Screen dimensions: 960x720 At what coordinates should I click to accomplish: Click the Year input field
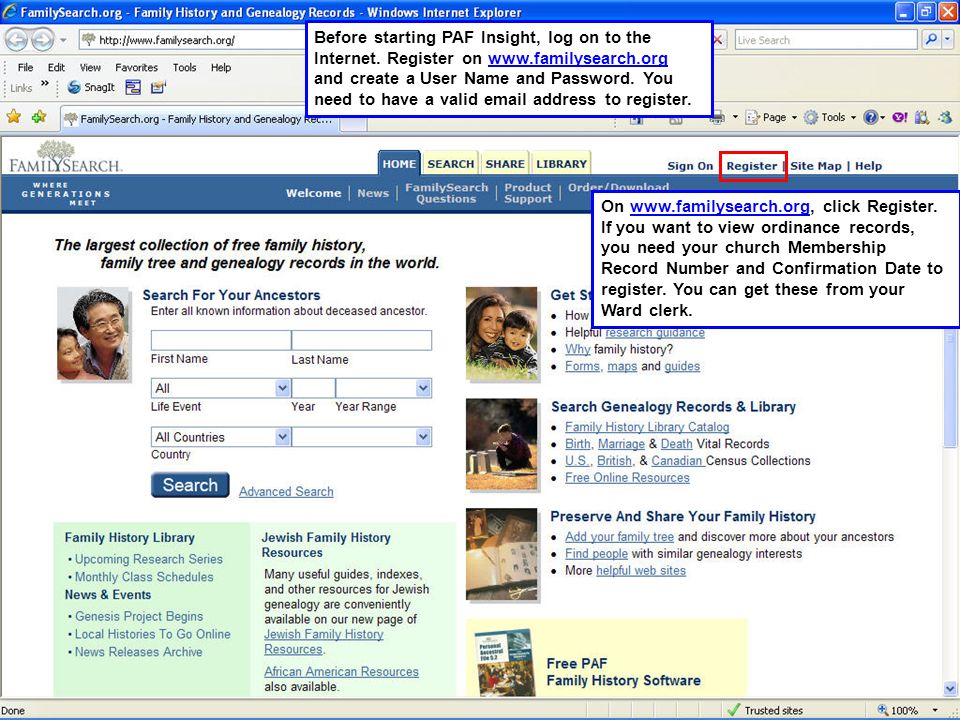pyautogui.click(x=313, y=388)
